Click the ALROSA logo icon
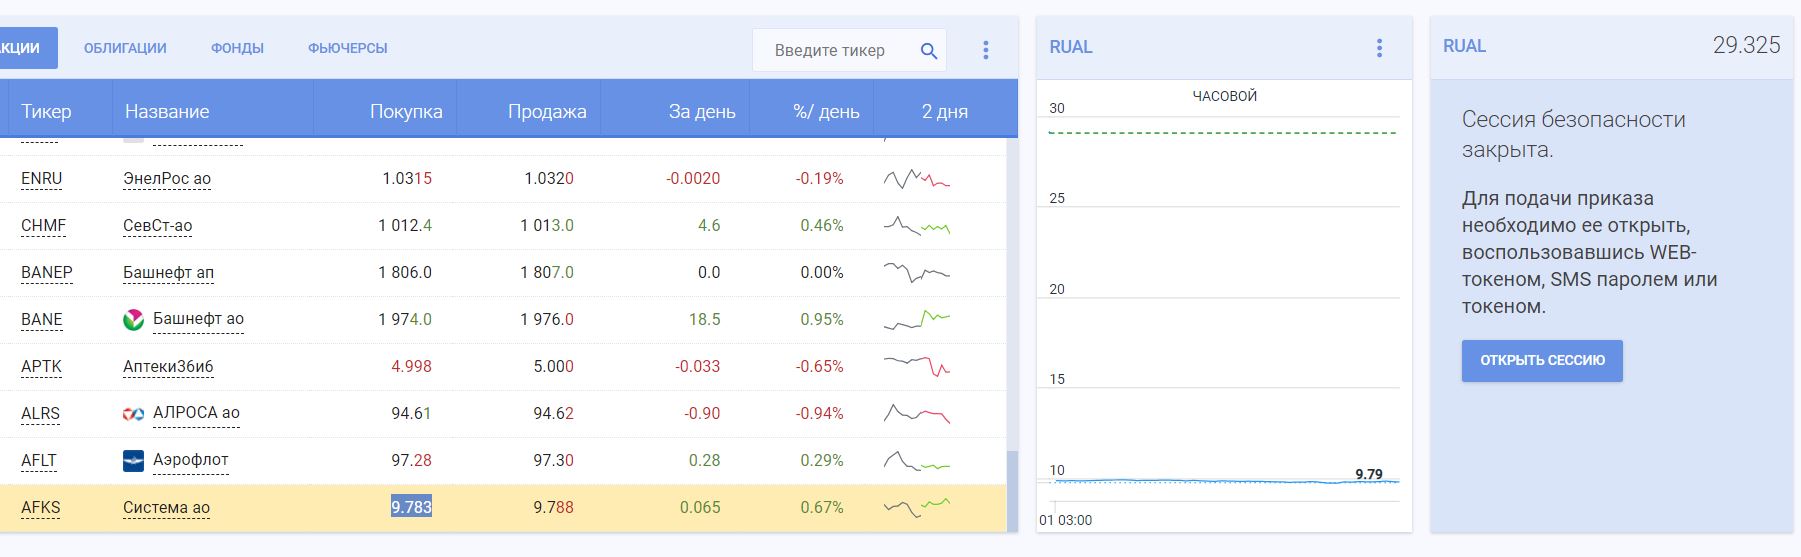 point(133,414)
